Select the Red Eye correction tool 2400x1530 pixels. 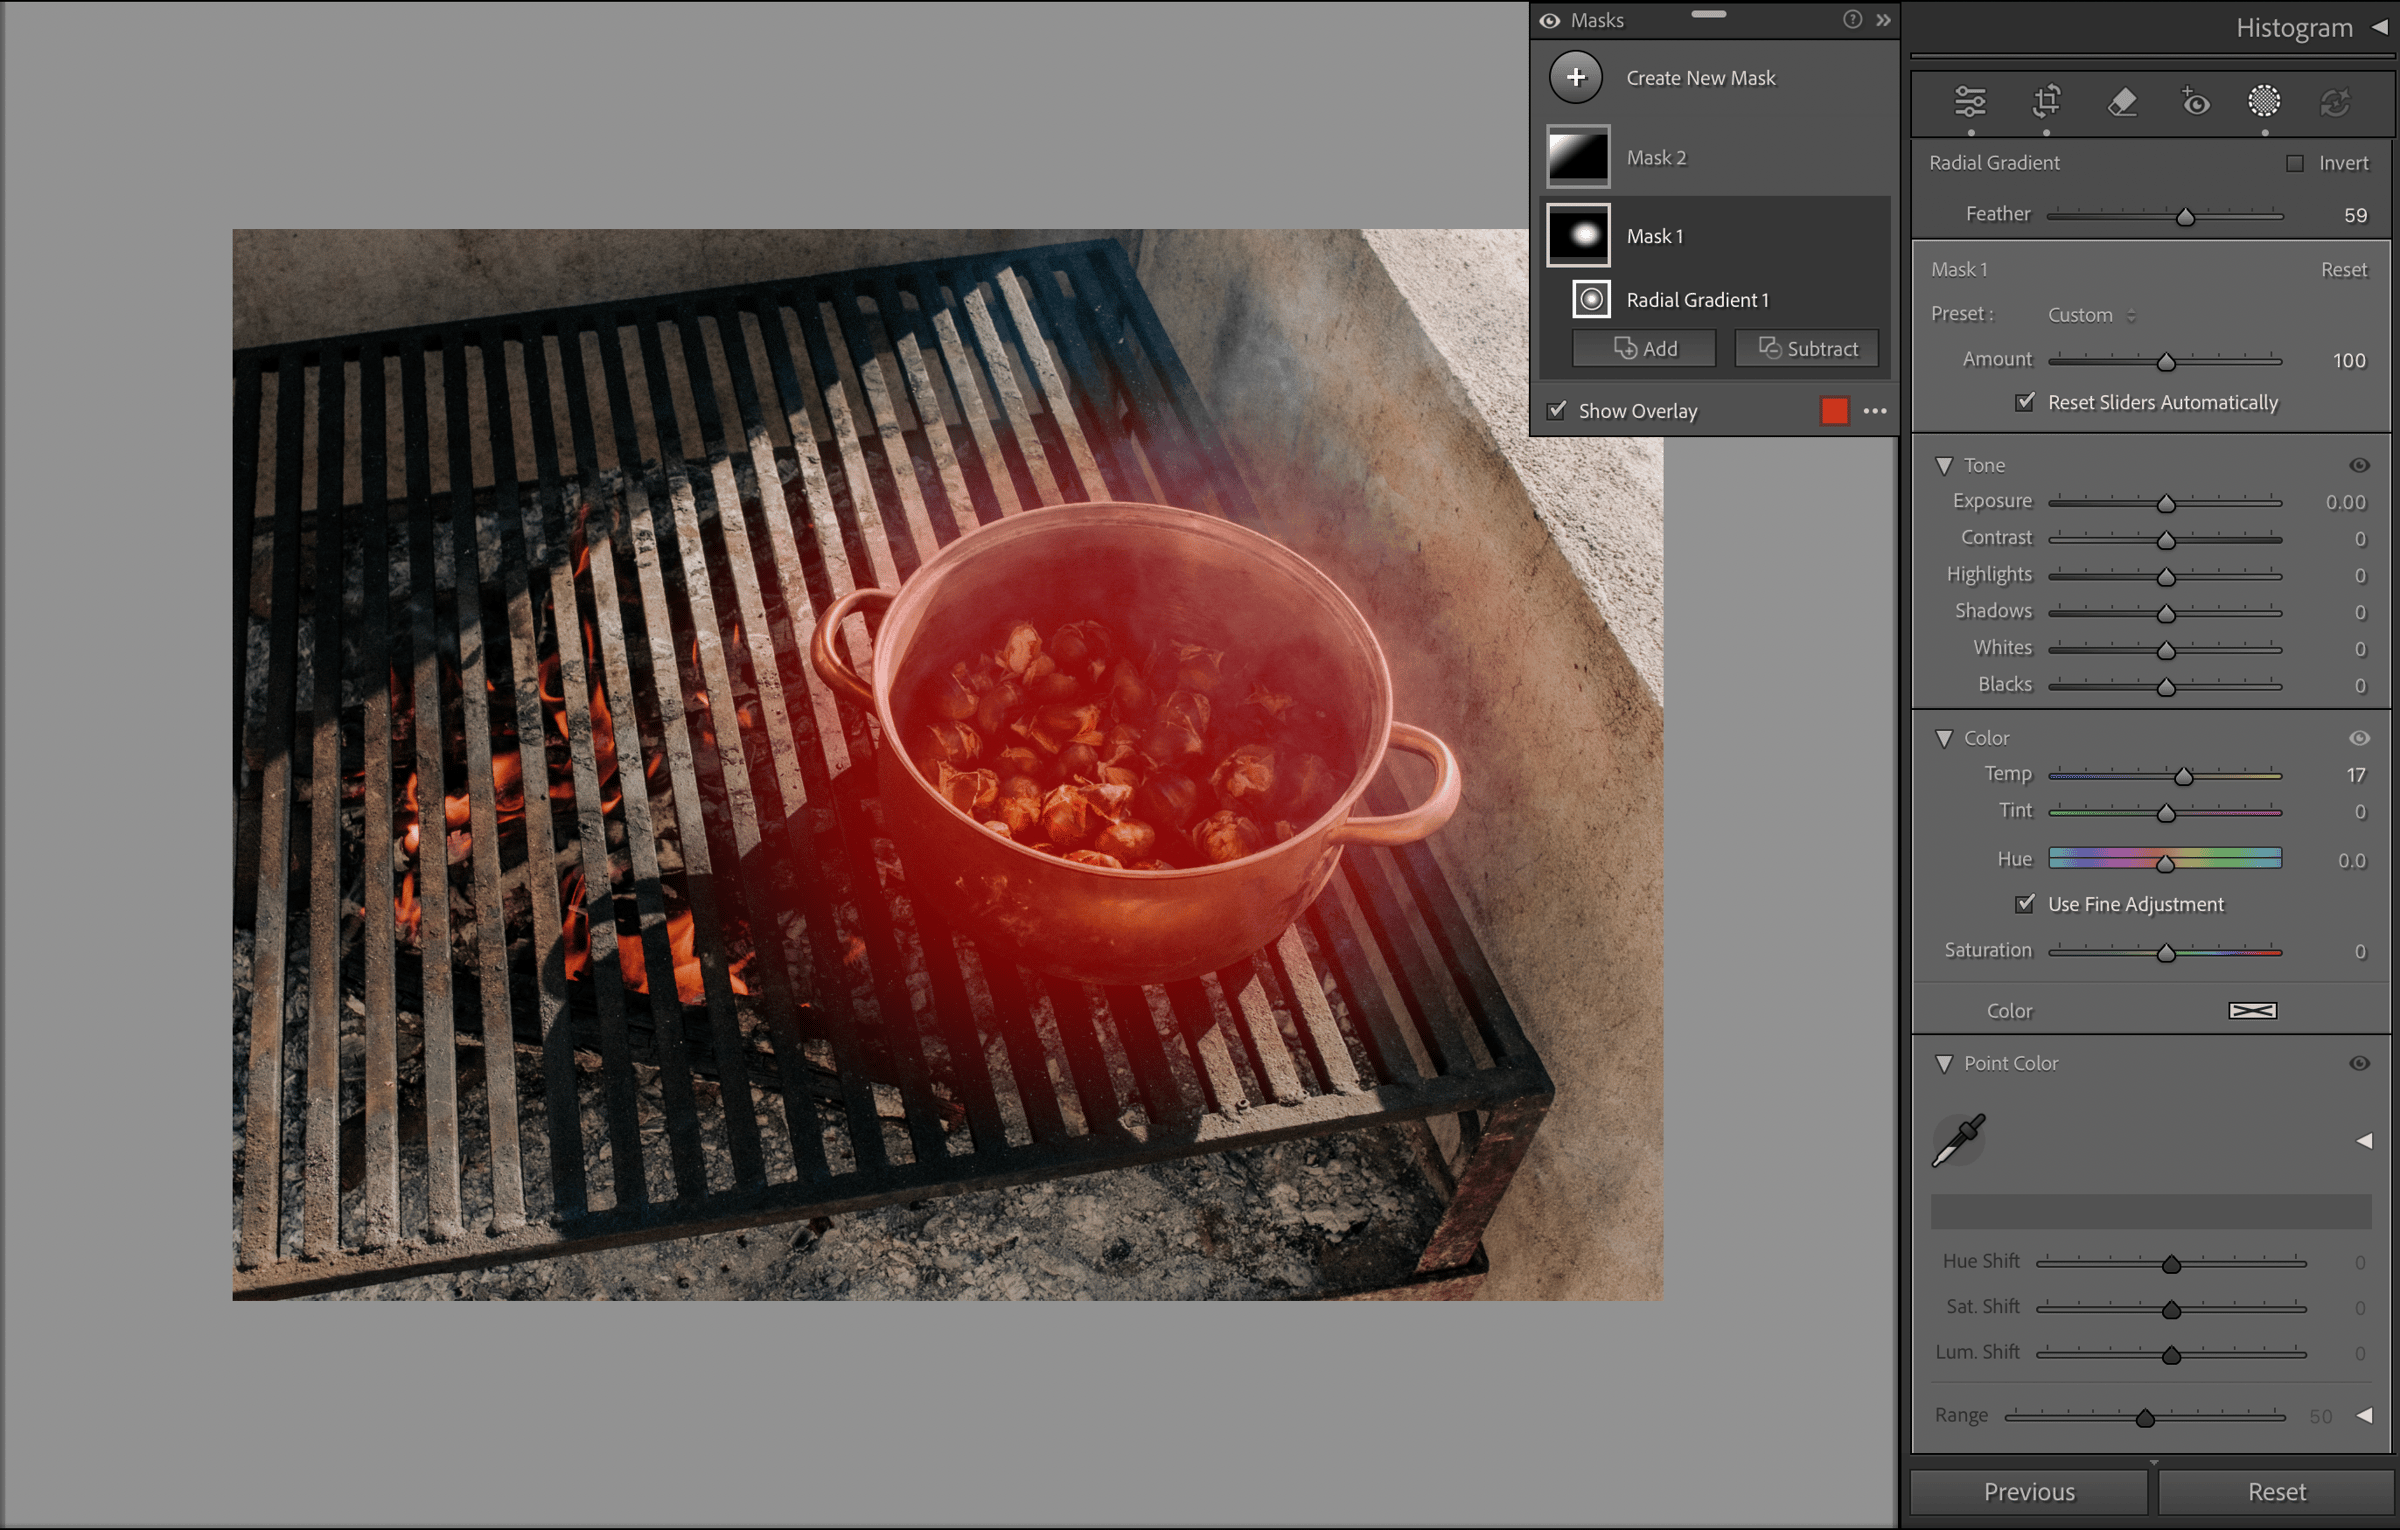2195,101
